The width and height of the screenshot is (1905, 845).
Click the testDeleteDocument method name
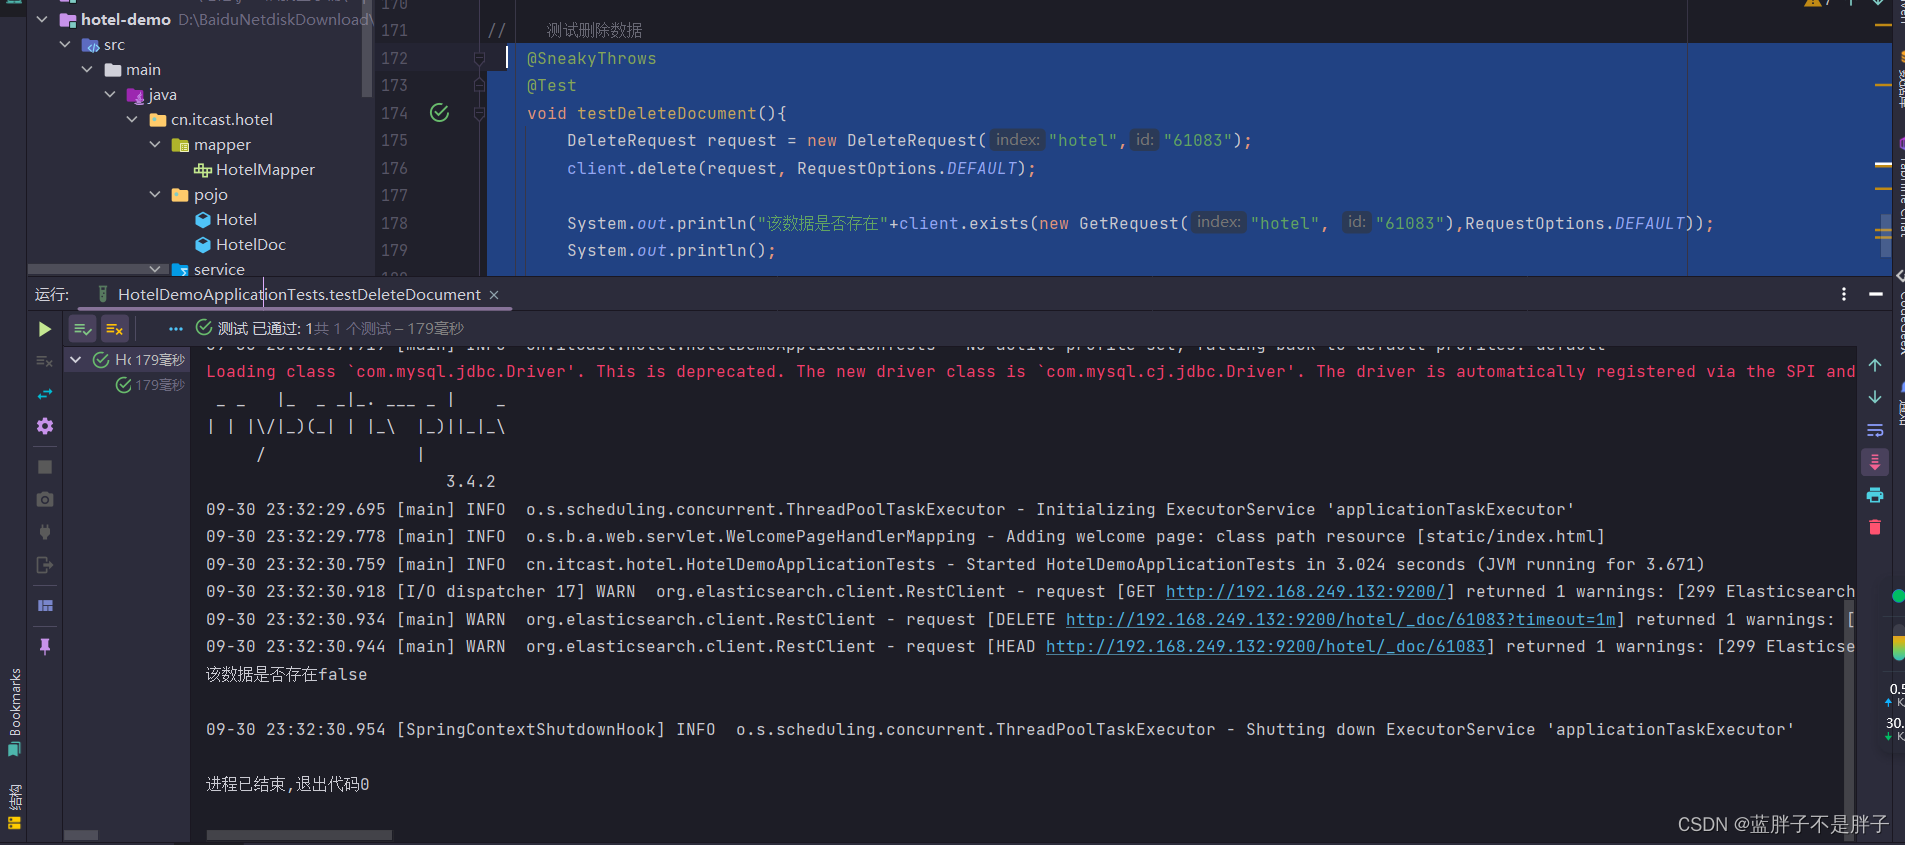click(x=667, y=114)
